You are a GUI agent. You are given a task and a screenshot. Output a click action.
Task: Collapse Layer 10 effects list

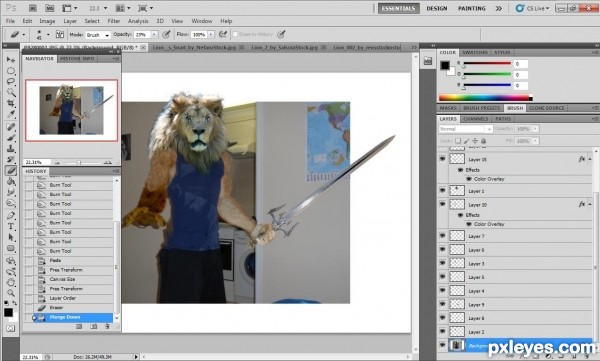coord(590,204)
